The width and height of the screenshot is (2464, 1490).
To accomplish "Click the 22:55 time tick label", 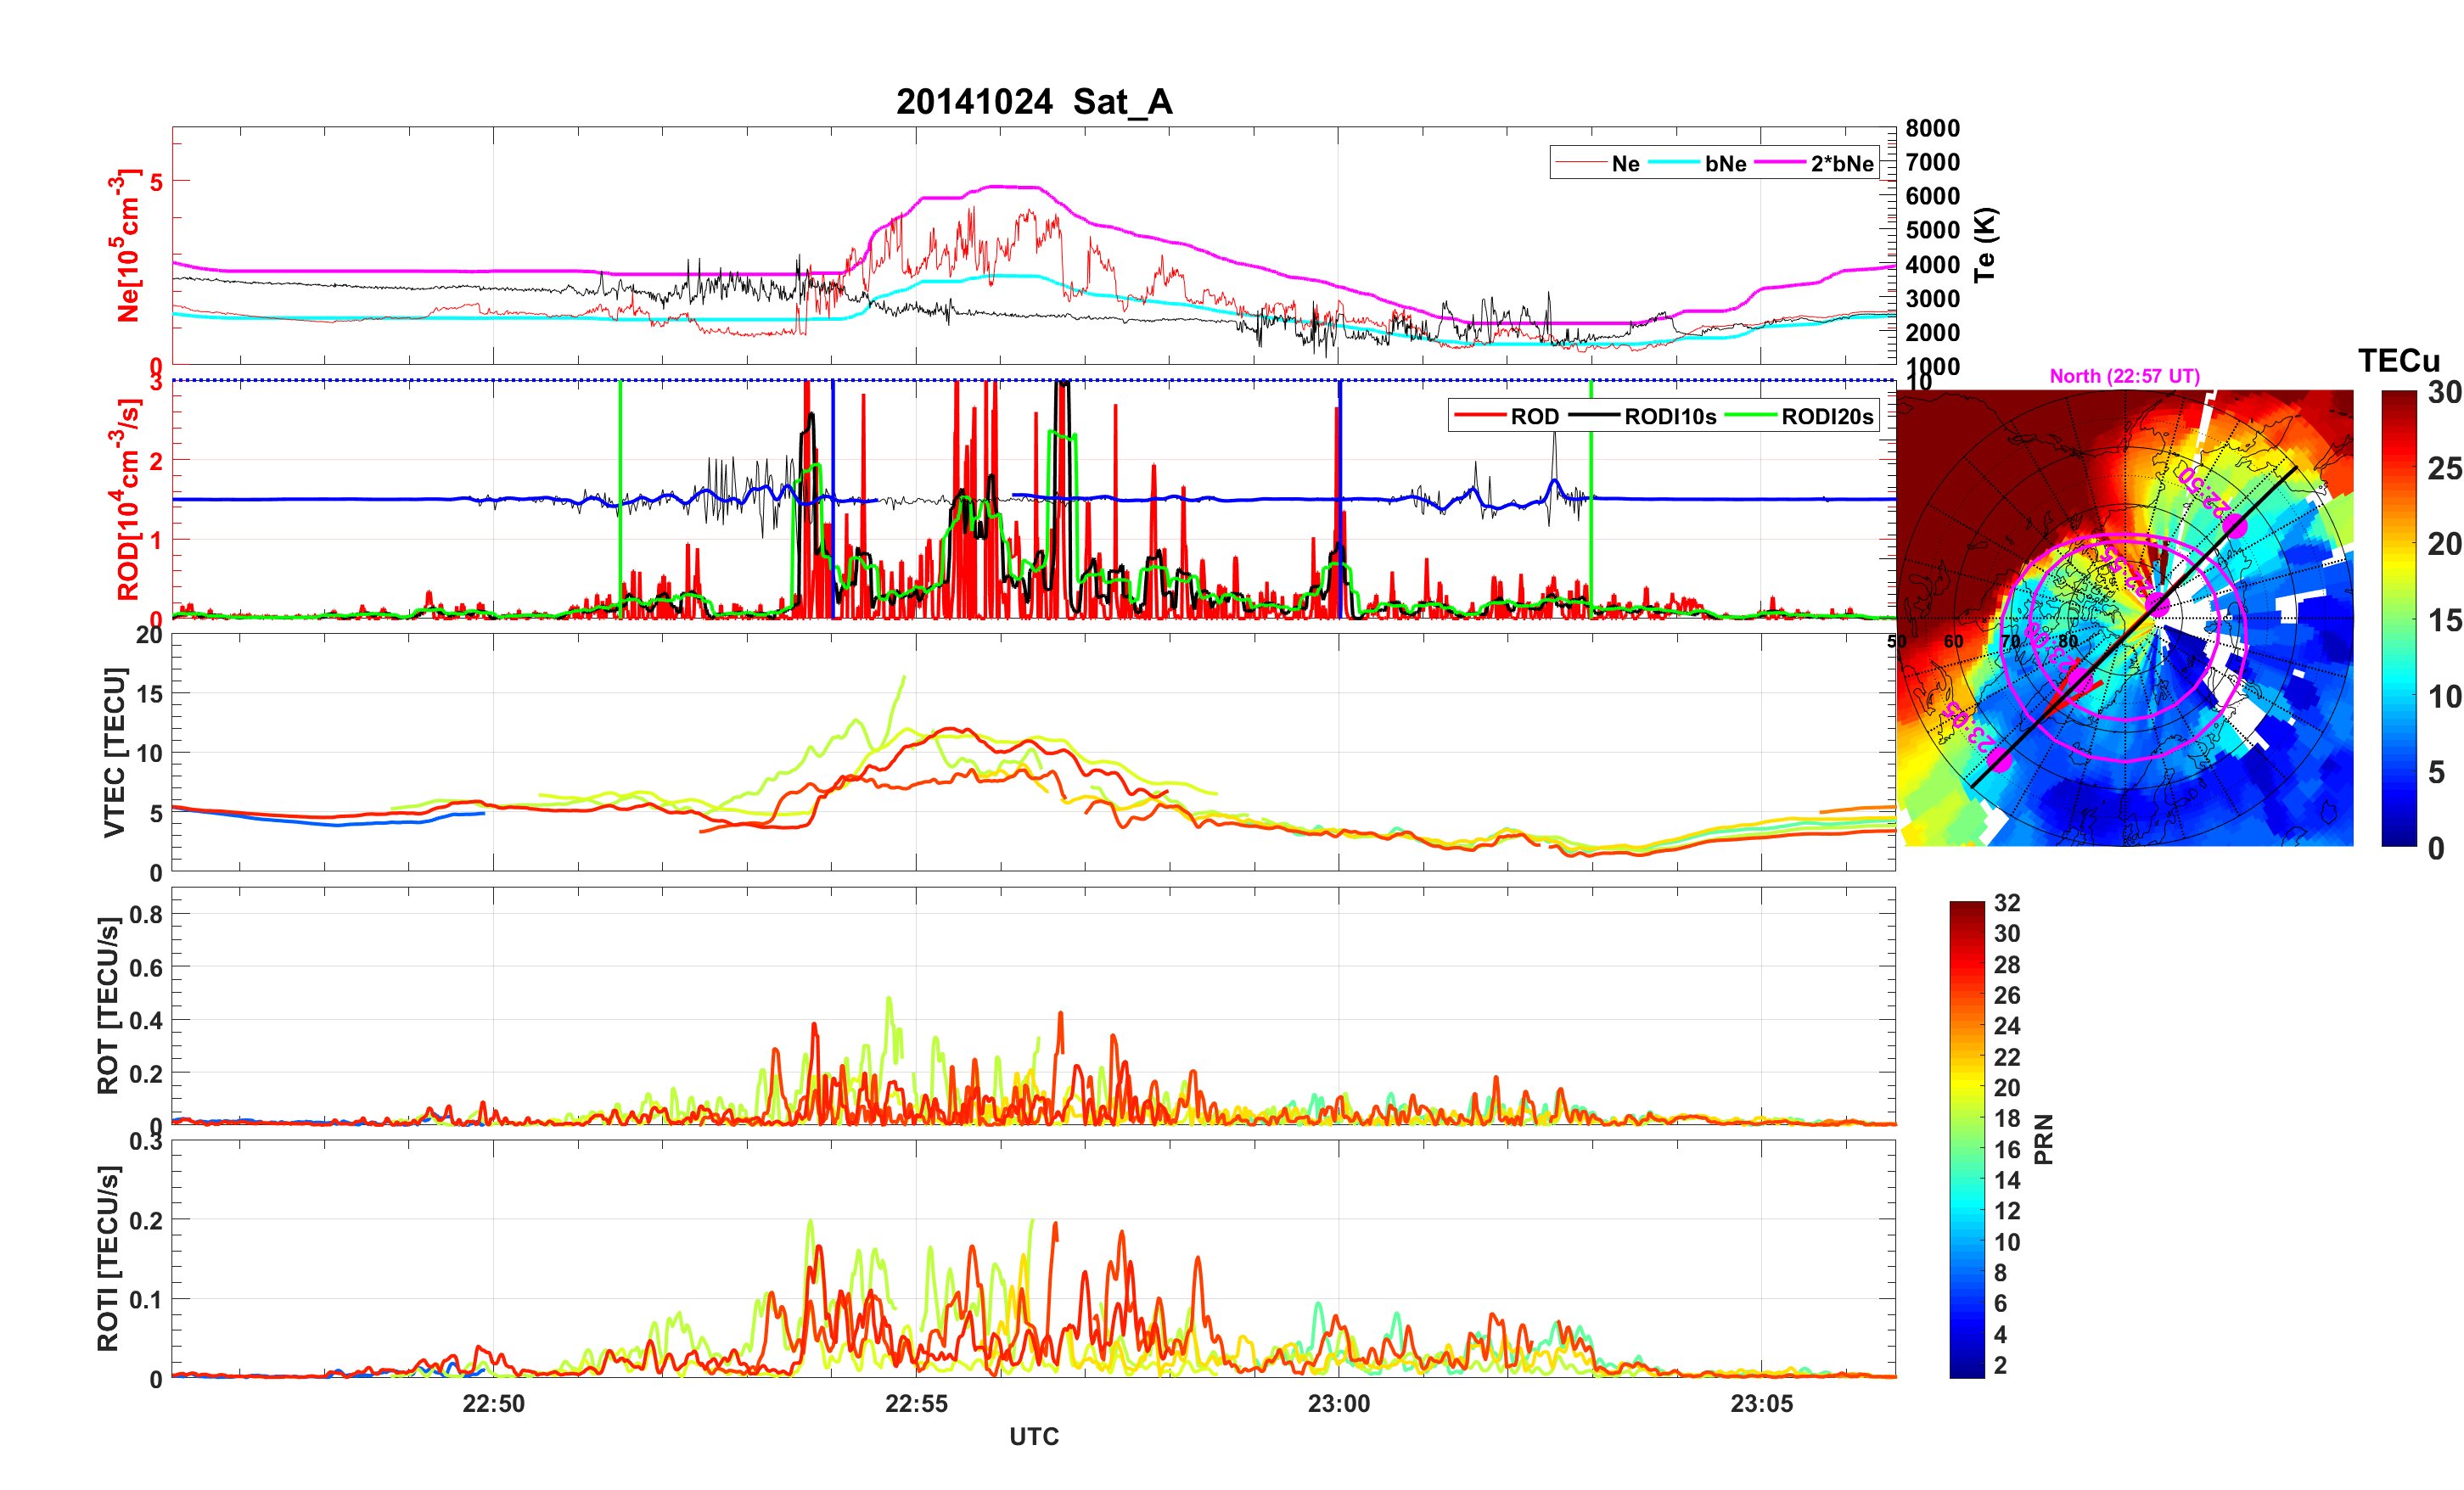I will point(916,1404).
